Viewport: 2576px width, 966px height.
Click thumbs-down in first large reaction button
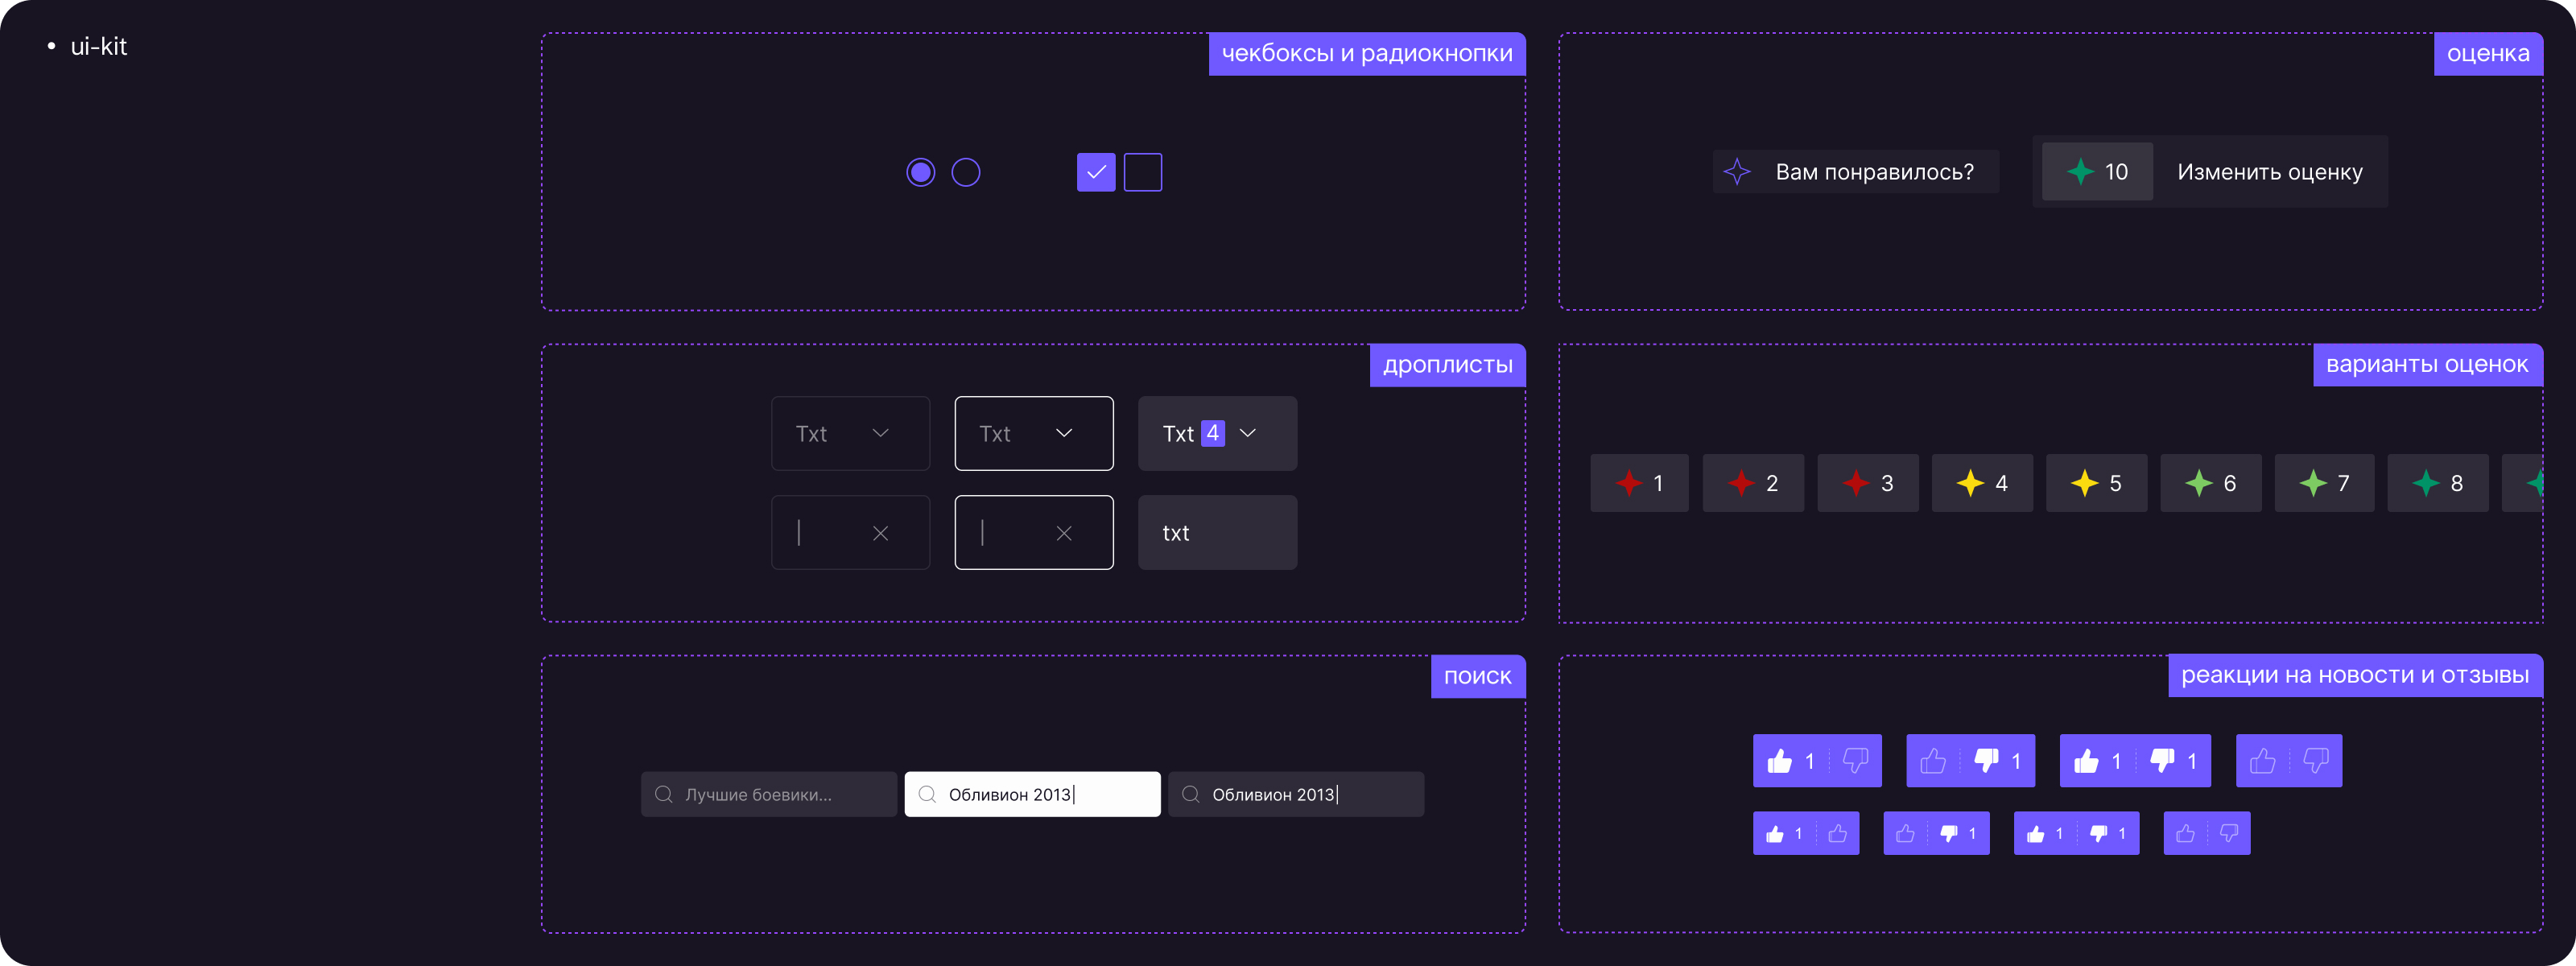pyautogui.click(x=1855, y=761)
